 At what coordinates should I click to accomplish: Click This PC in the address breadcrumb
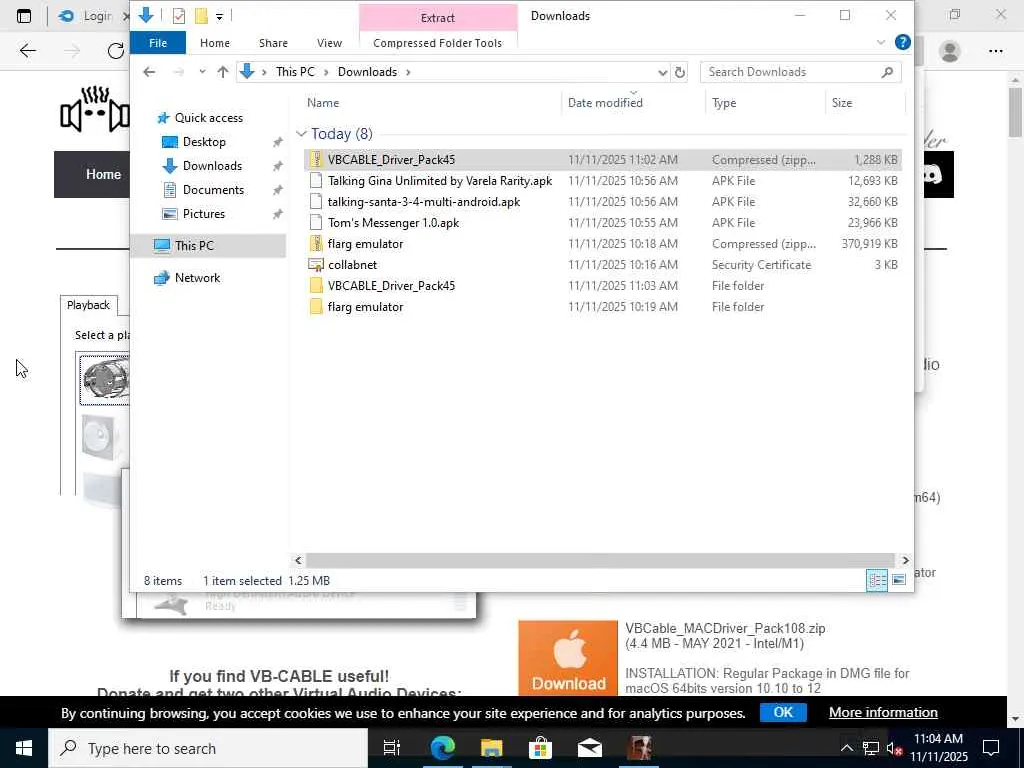point(295,72)
